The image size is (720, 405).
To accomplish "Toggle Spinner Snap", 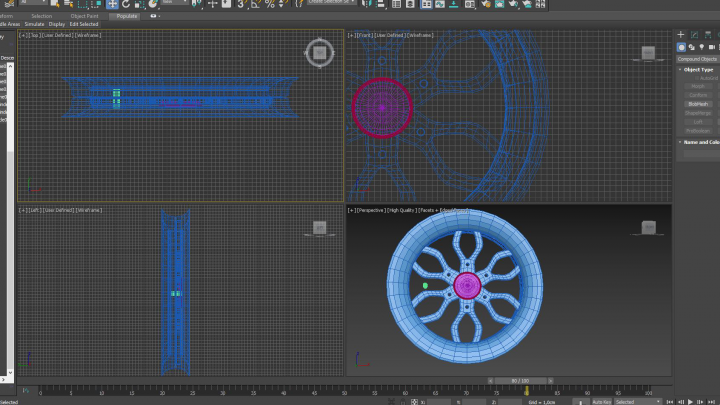I will tap(284, 4).
